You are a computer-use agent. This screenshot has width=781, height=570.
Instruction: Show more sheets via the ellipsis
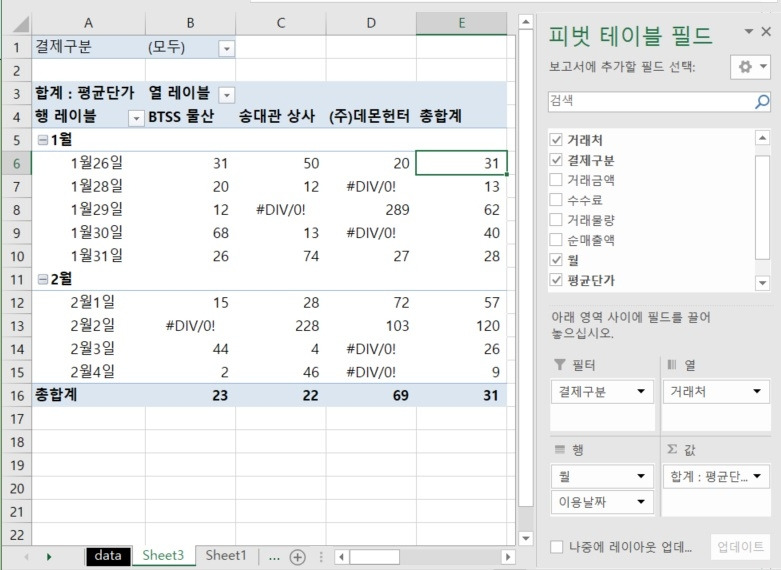pos(274,557)
